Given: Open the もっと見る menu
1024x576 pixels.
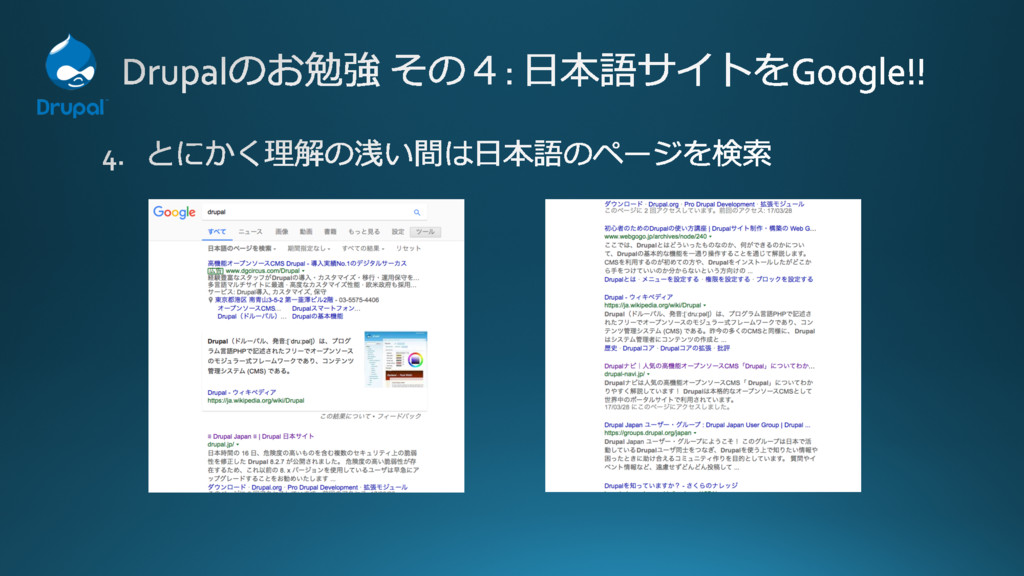Looking at the screenshot, I should click(364, 232).
